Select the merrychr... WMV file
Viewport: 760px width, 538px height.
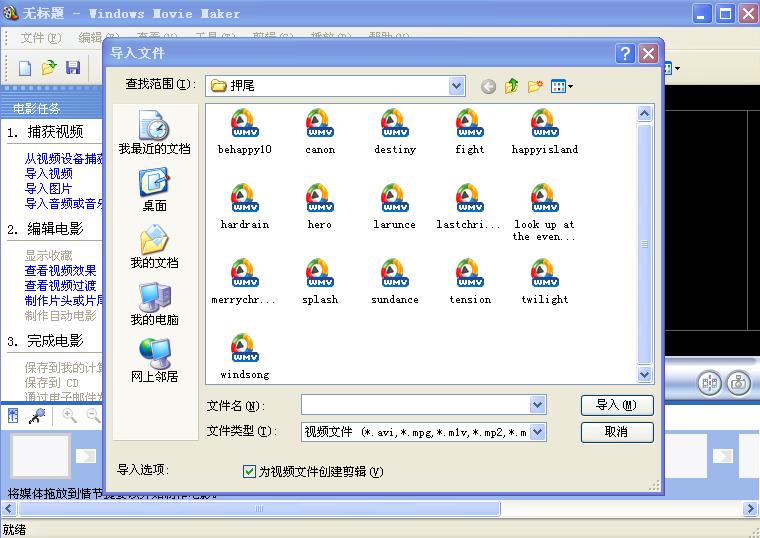[244, 282]
